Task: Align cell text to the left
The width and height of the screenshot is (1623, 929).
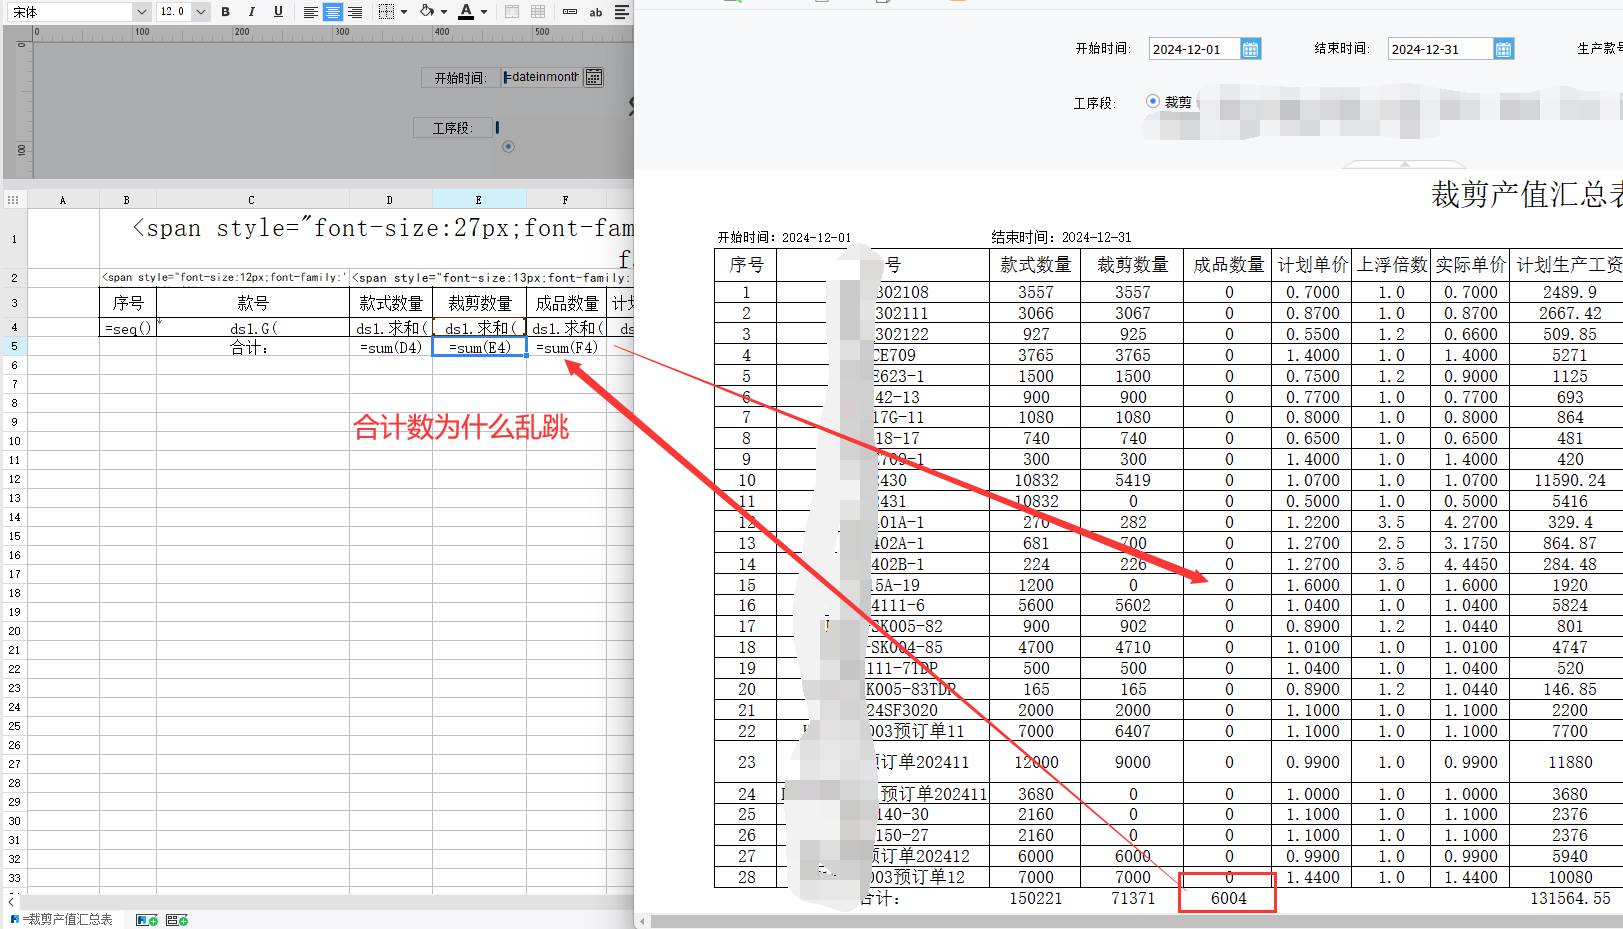Action: click(311, 12)
